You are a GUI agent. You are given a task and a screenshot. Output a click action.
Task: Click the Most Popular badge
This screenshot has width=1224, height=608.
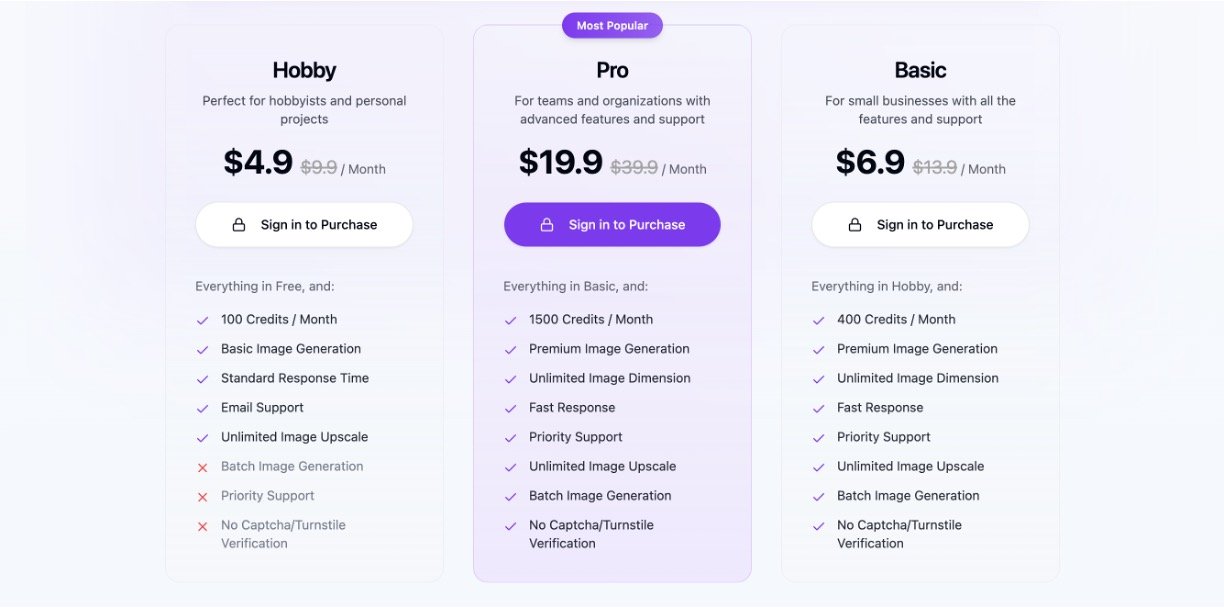click(612, 26)
